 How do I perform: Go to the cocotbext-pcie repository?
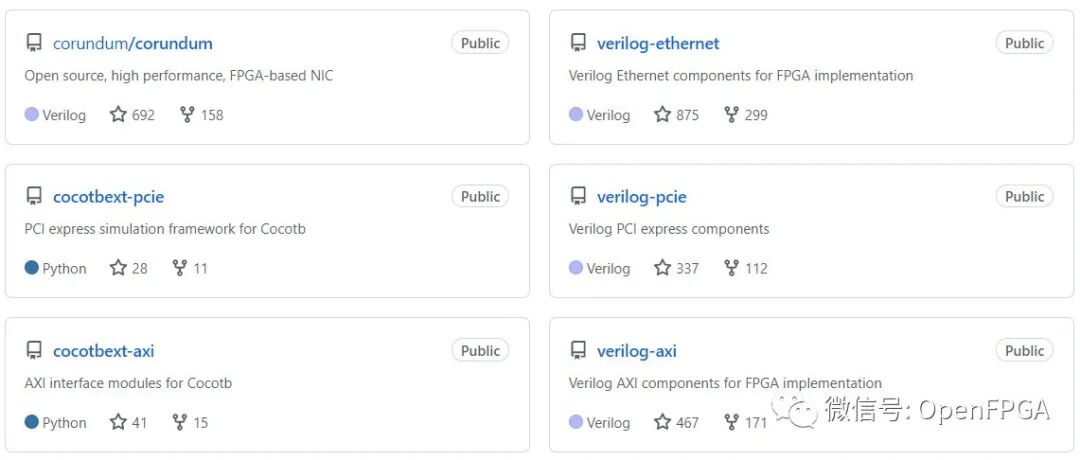(108, 197)
